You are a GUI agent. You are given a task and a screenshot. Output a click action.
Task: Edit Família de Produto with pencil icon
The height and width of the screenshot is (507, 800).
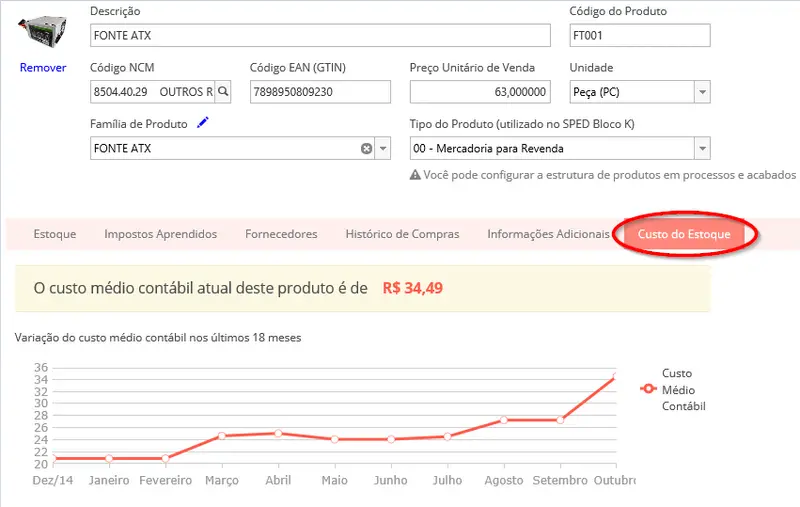tap(203, 122)
